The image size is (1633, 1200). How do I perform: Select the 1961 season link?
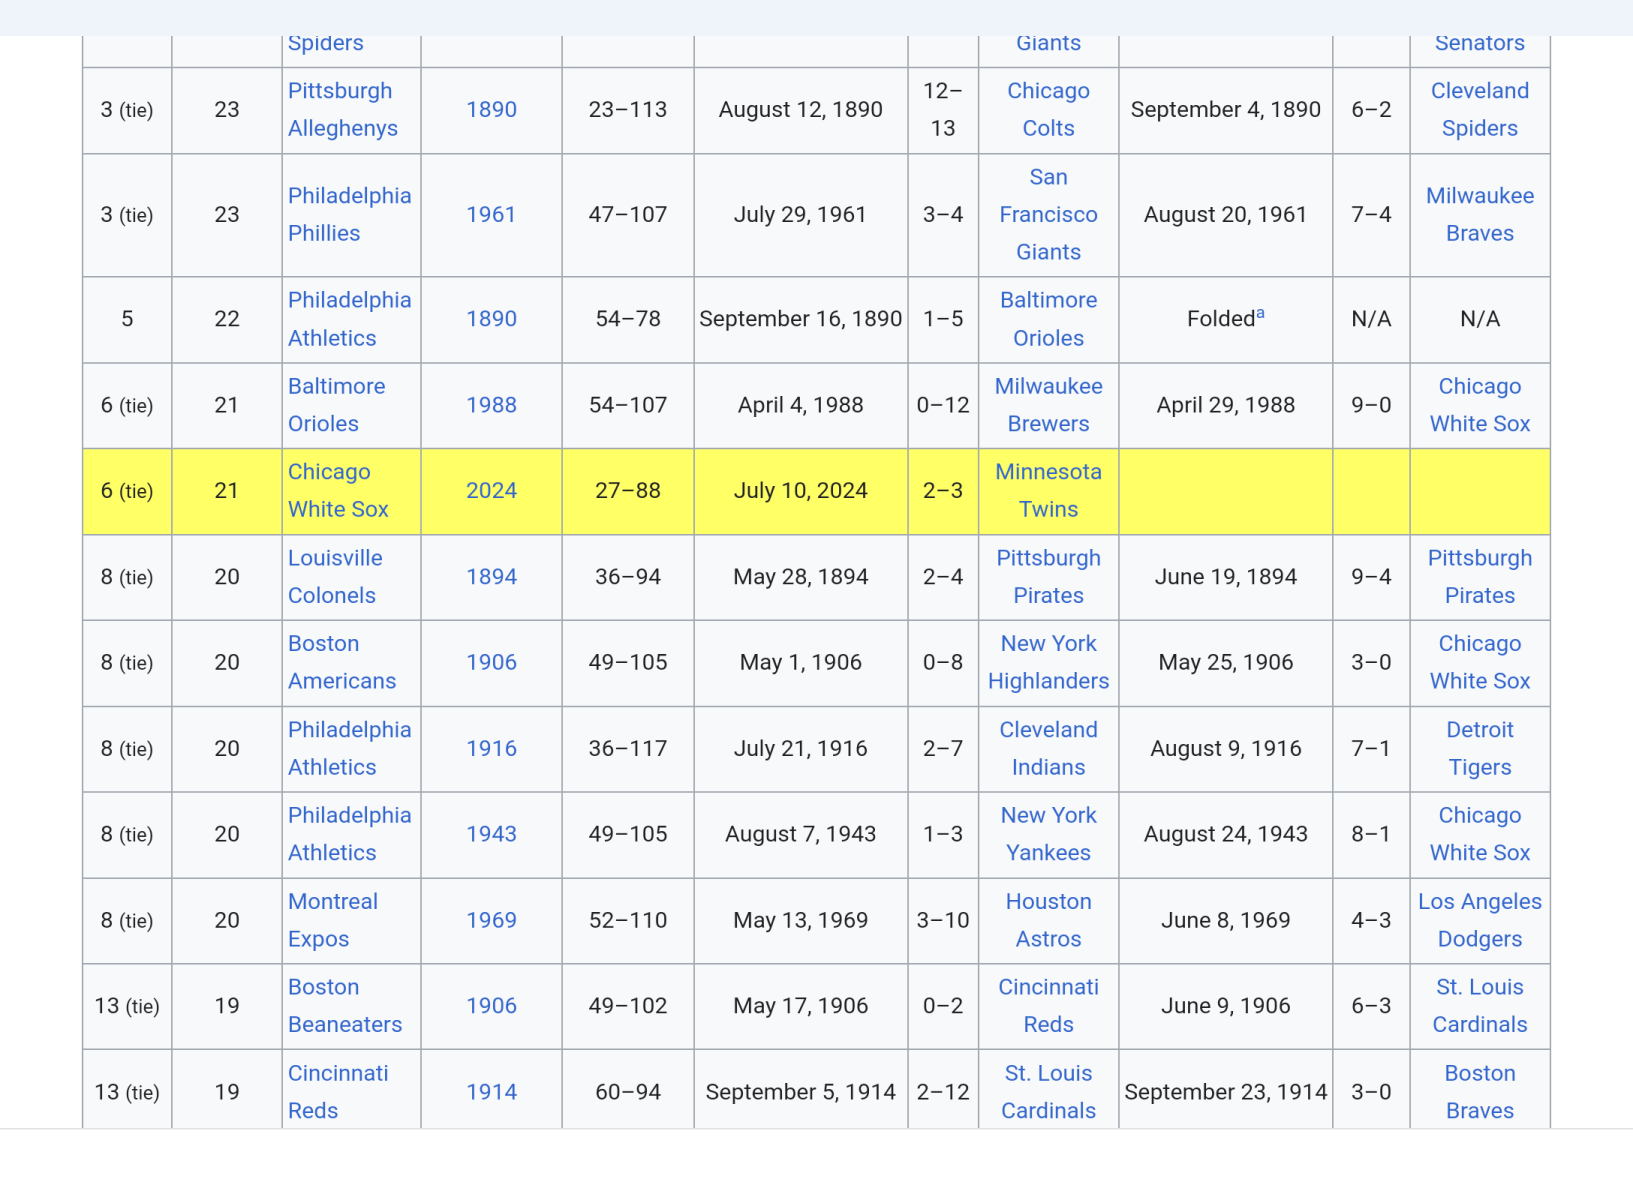point(491,215)
